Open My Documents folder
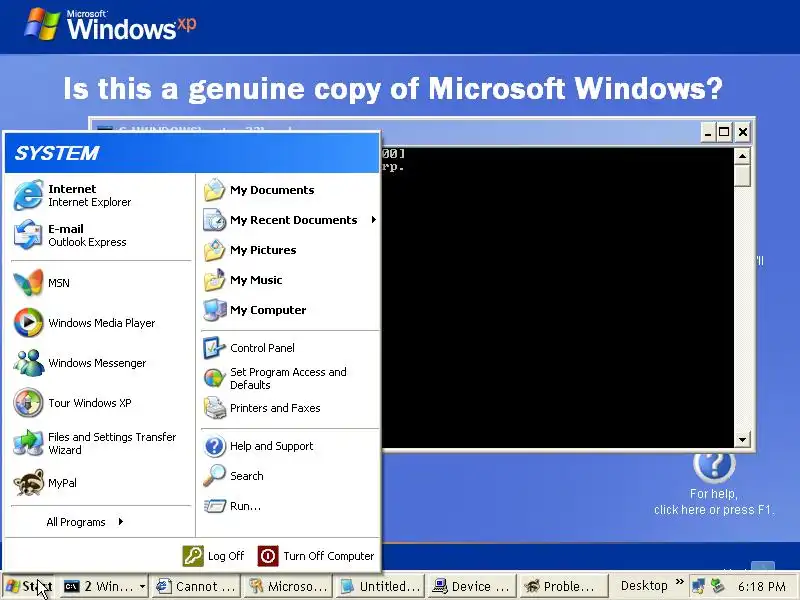This screenshot has height=600, width=800. [290, 190]
